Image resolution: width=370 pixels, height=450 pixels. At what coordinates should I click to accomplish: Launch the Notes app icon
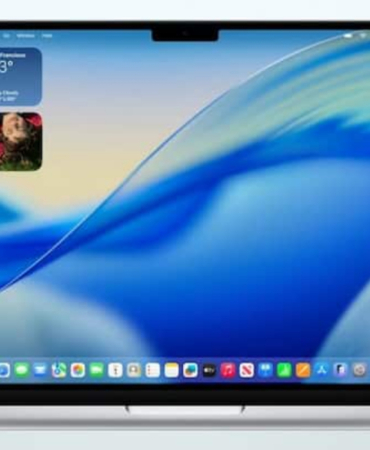[171, 370]
